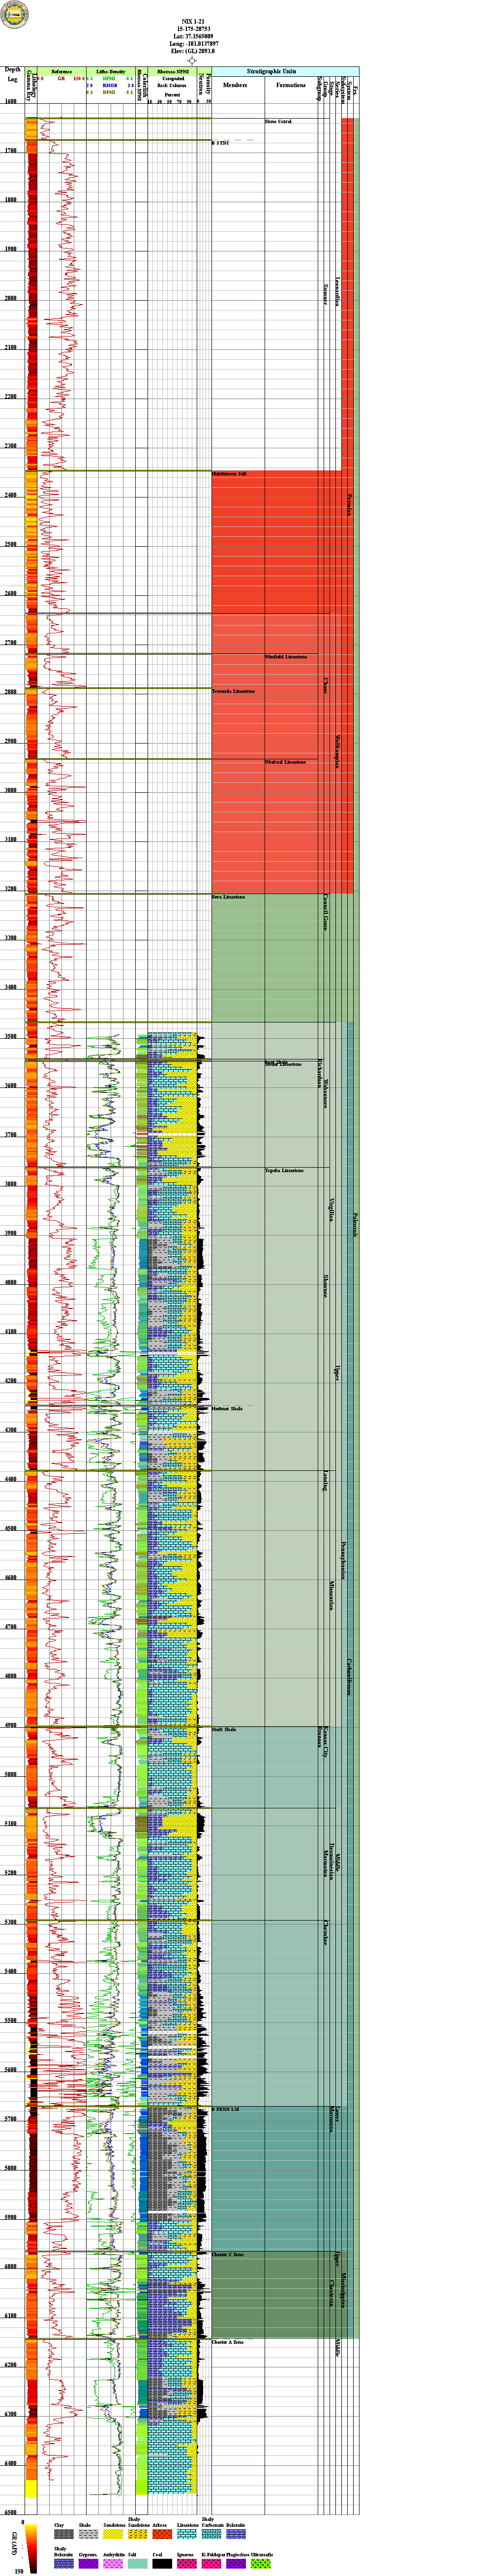Click the 3500 depth label

click(x=12, y=1036)
